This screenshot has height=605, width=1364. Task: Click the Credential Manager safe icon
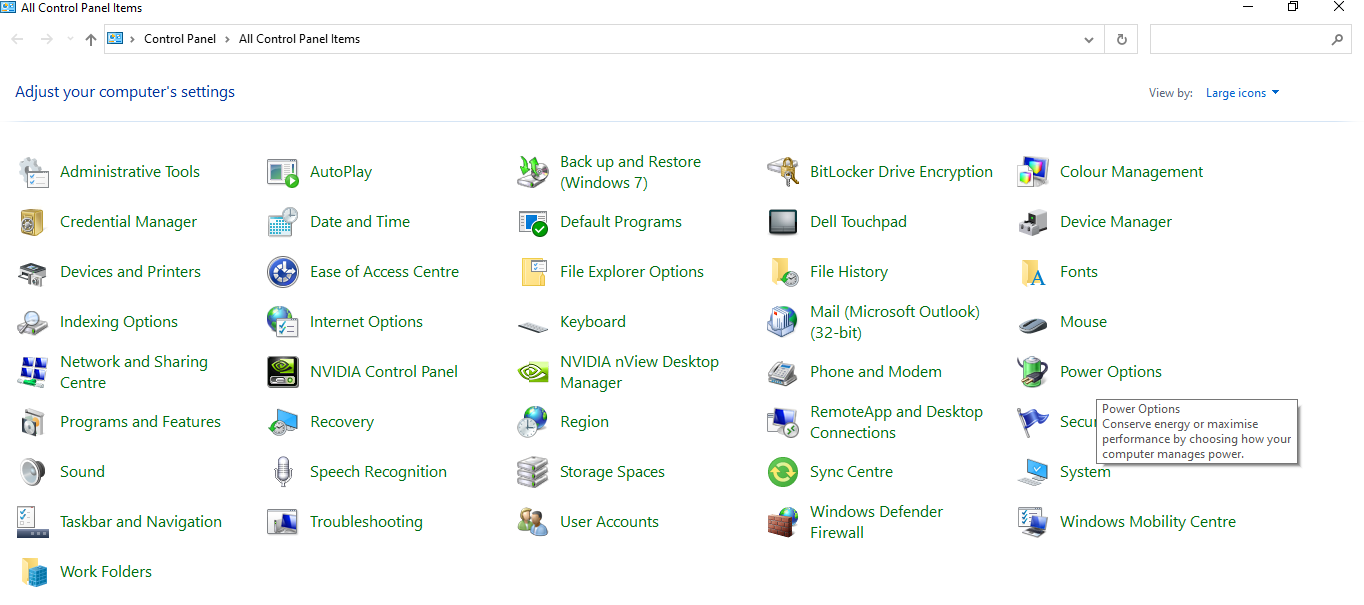33,222
